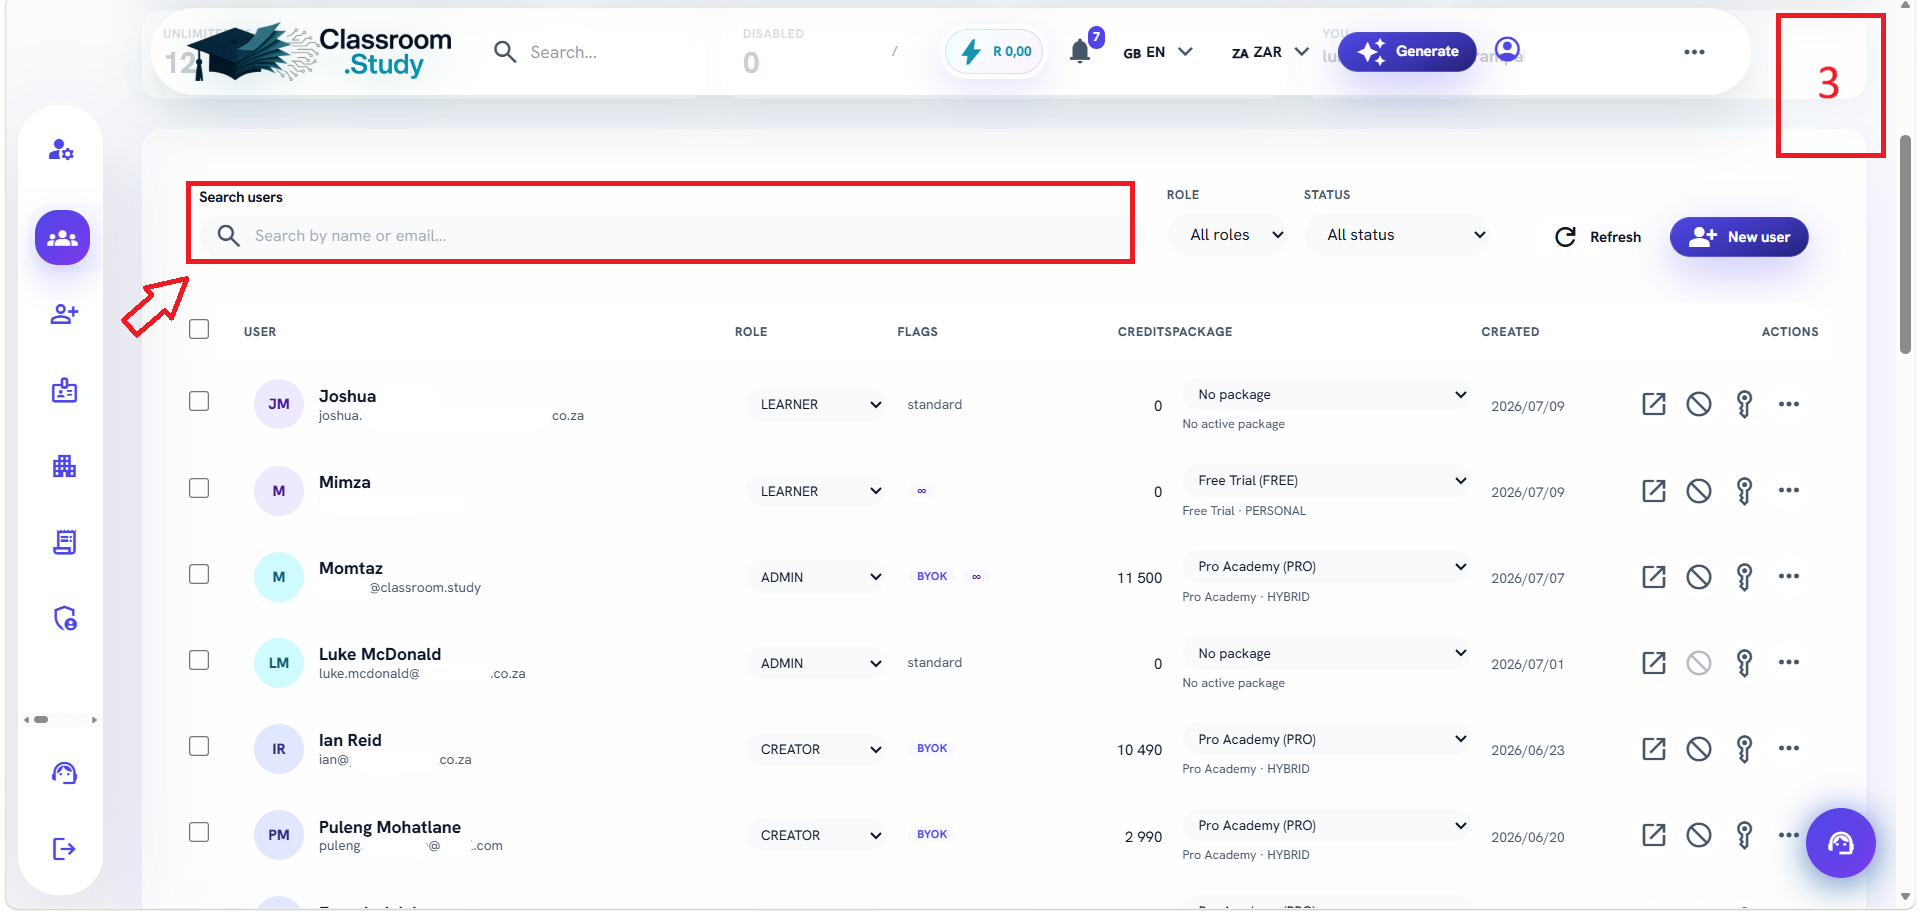This screenshot has height=913, width=1920.
Task: Select the Luke McDonald row checkbox
Action: [x=199, y=660]
